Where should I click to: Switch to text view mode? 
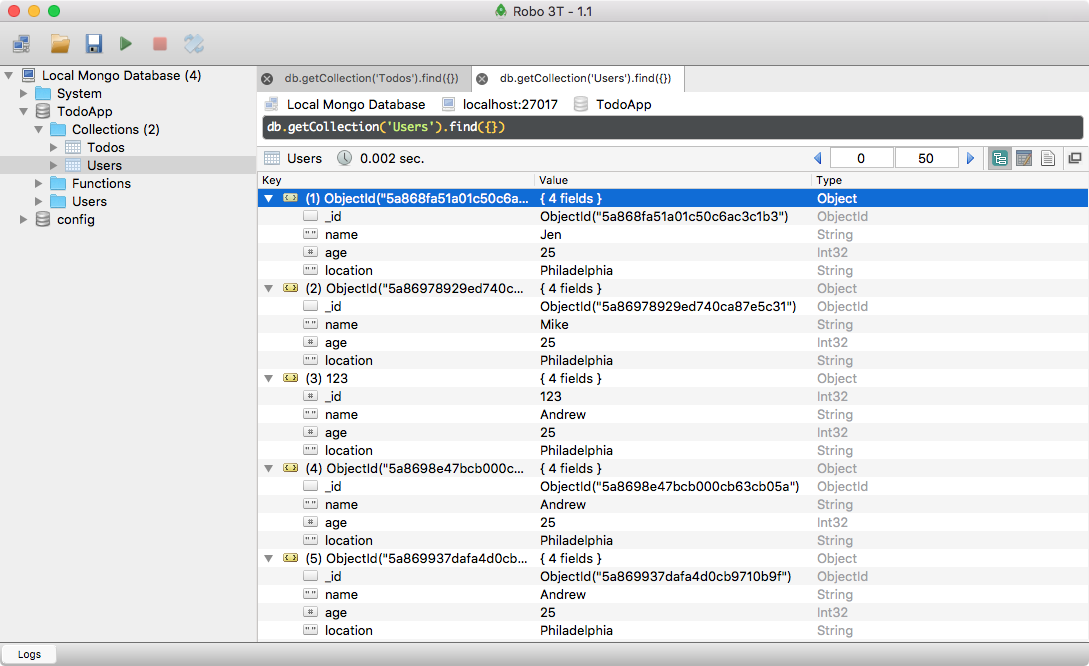tap(1048, 158)
